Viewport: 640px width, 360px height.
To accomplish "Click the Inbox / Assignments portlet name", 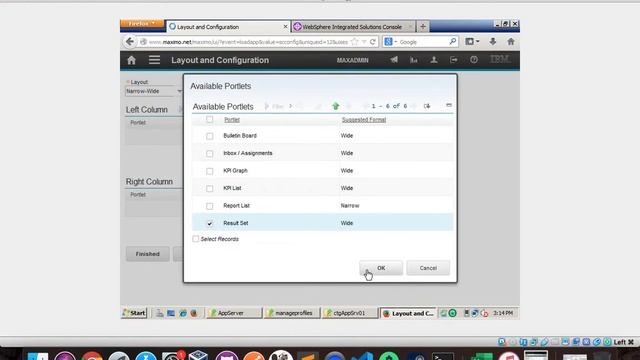I will [248, 153].
